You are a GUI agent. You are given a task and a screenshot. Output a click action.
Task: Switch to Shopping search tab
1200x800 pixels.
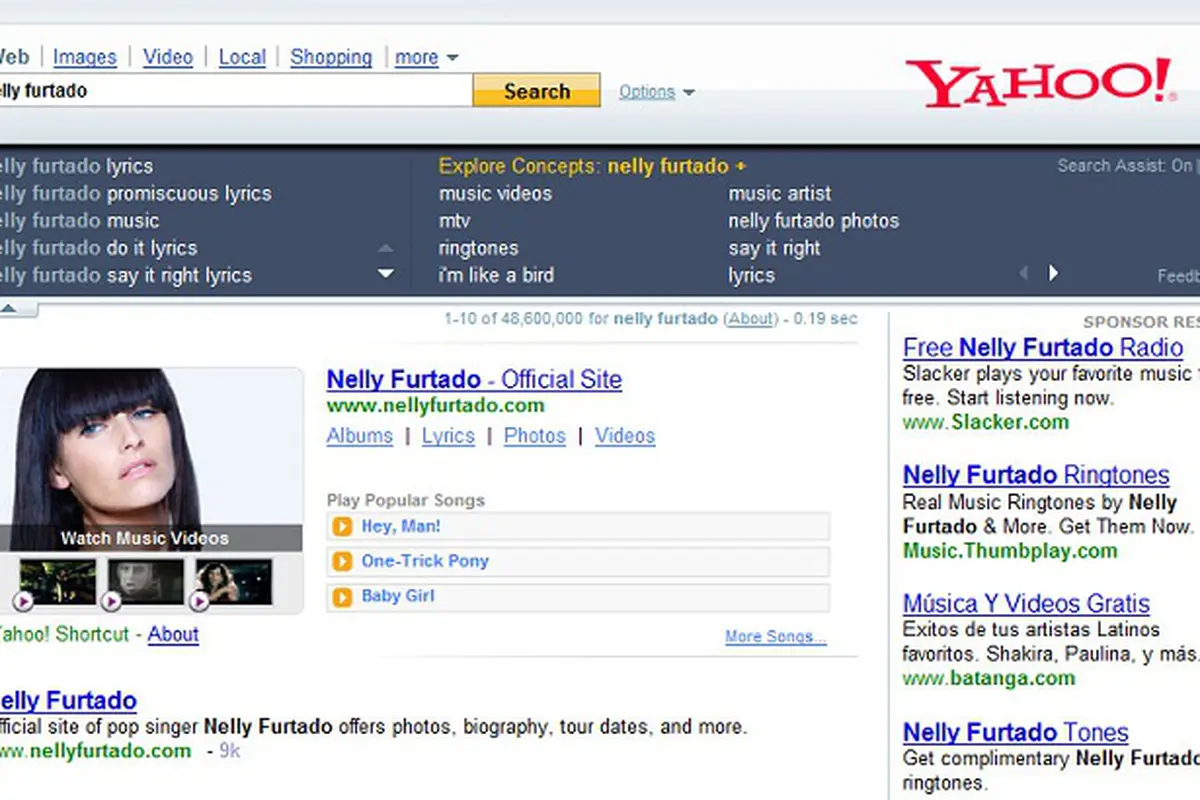[331, 57]
